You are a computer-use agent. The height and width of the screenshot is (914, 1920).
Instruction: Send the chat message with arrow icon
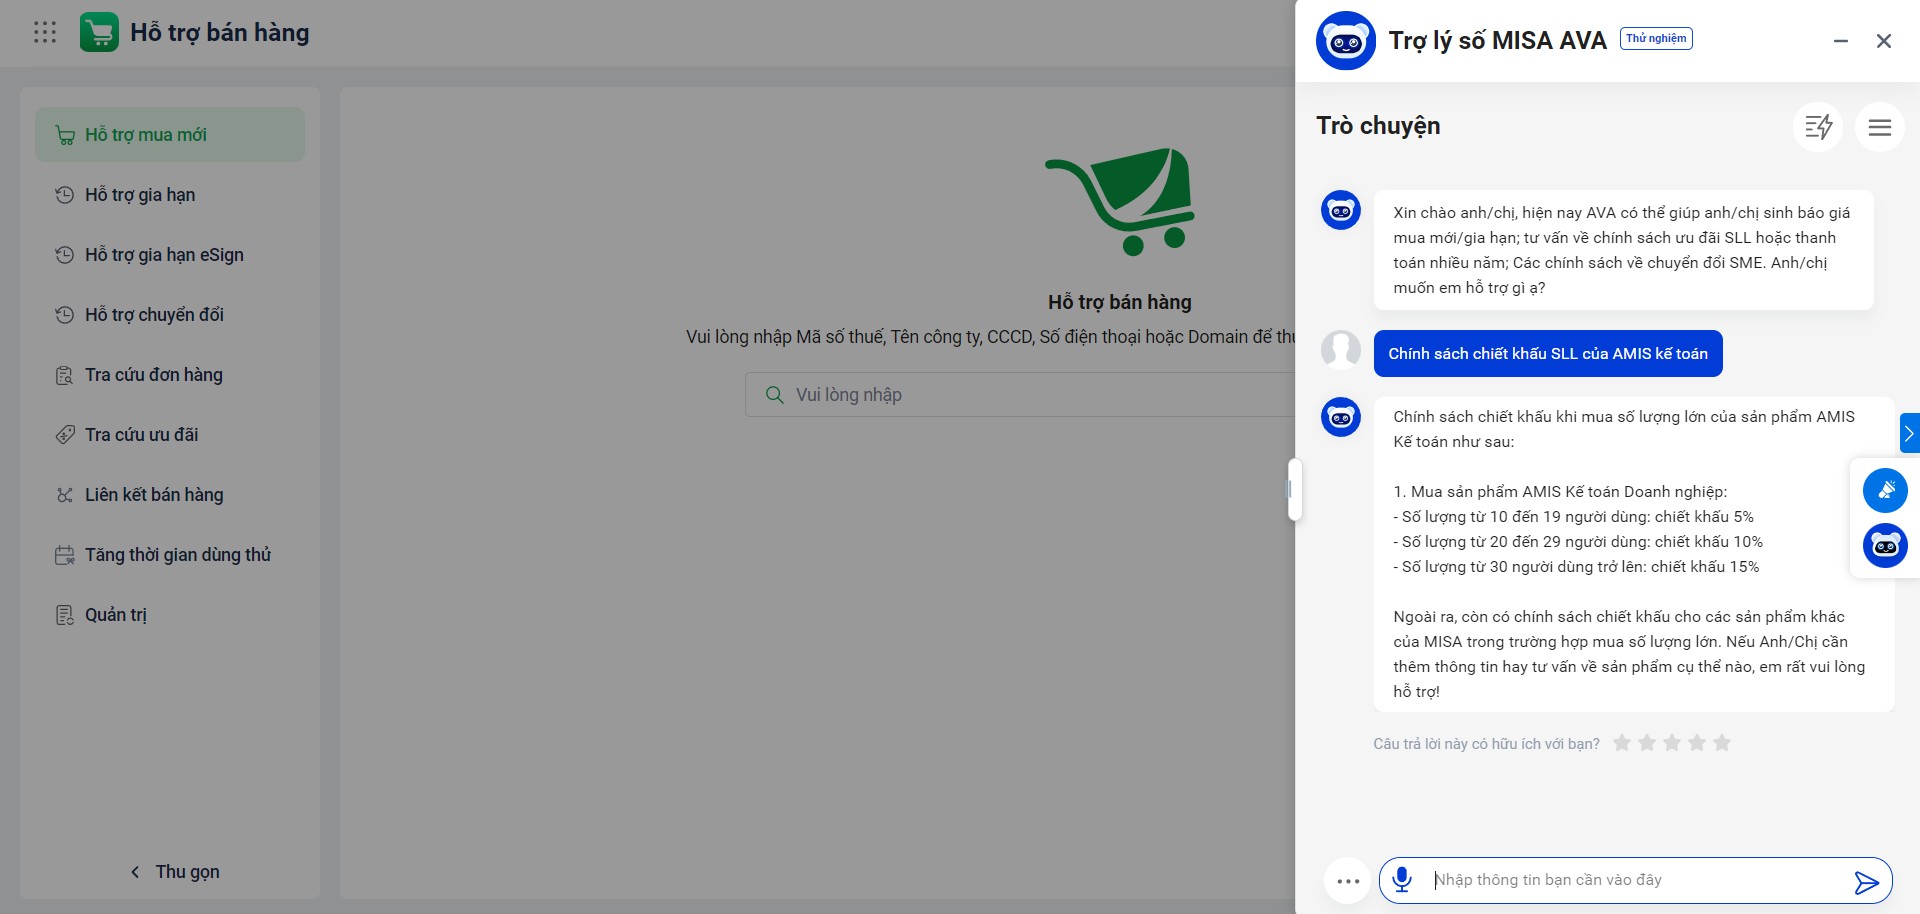1865,881
